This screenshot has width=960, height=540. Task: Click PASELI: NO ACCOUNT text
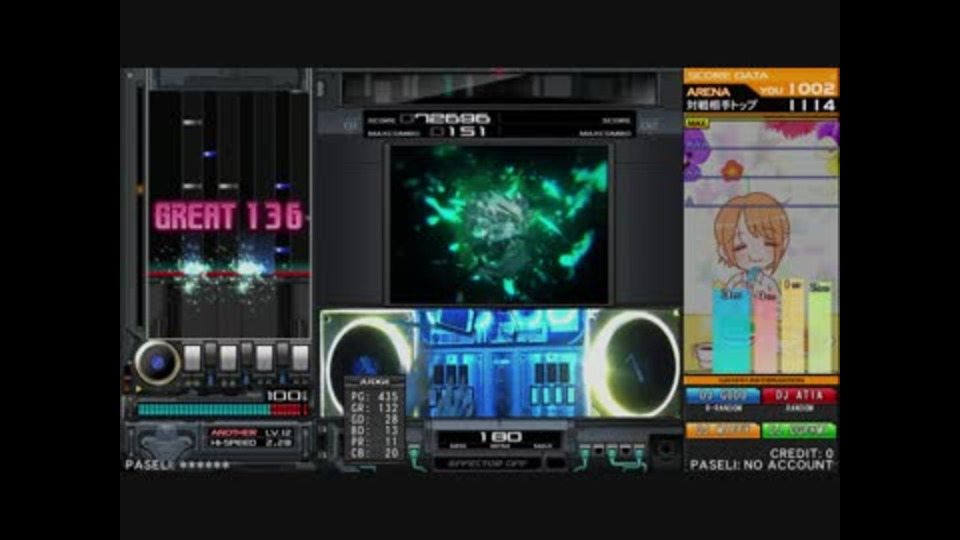[762, 465]
